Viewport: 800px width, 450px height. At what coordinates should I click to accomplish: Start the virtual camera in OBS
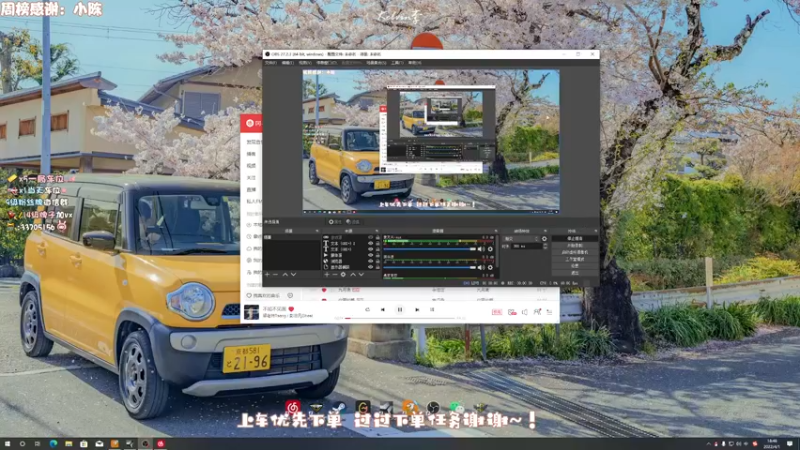[574, 252]
